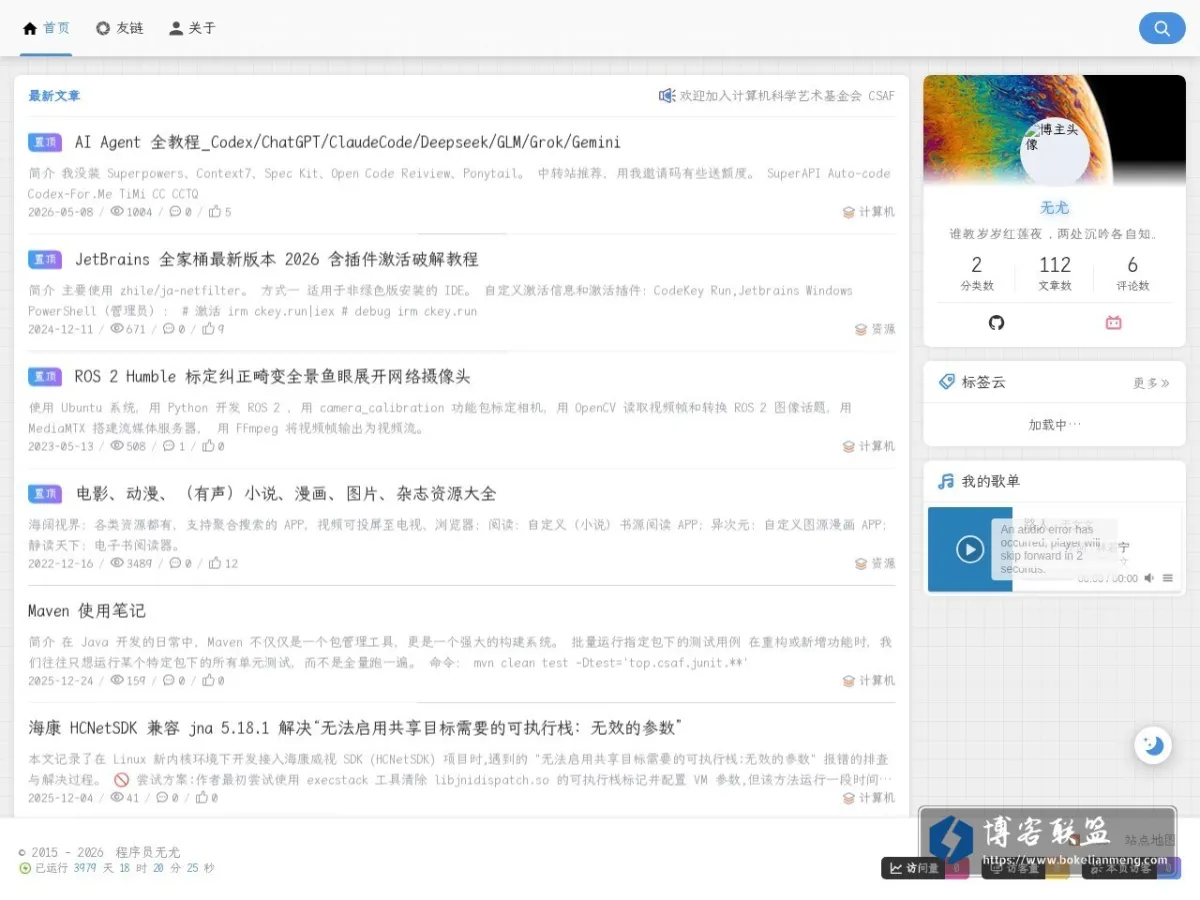Click the blogger name 无尤

click(x=1054, y=207)
